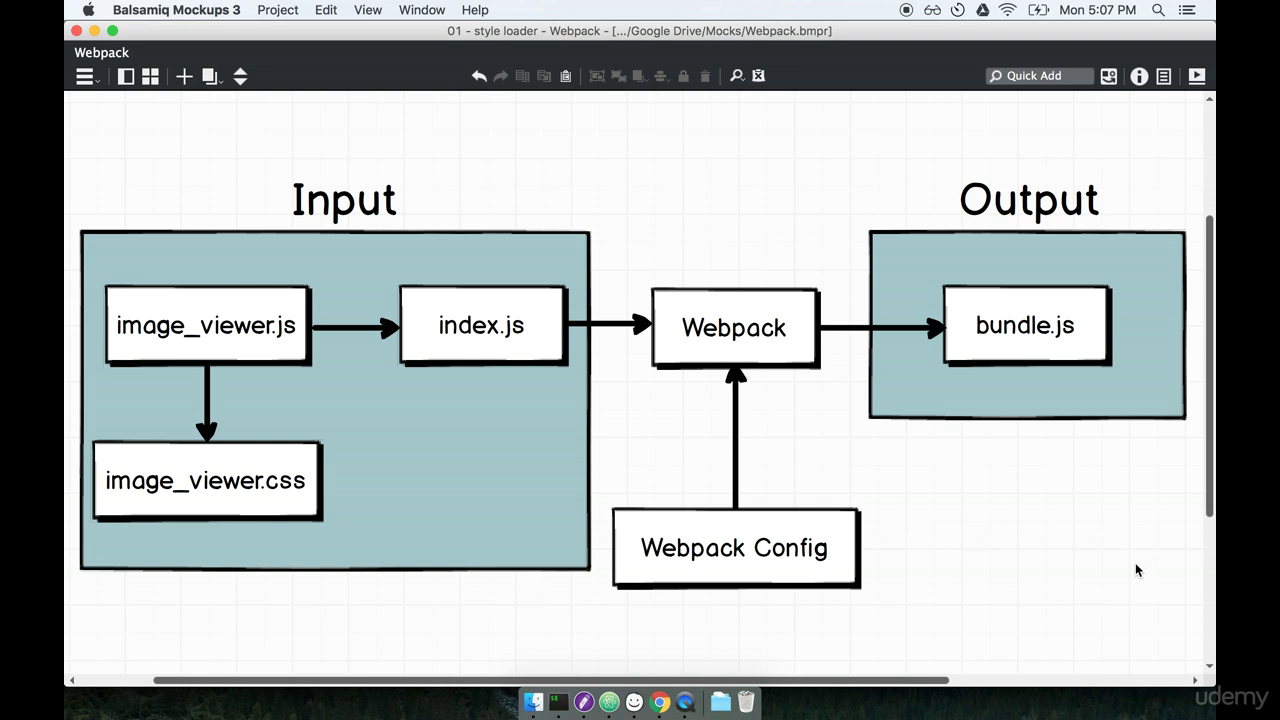This screenshot has width=1280, height=720.
Task: Click the Trash delete icon
Action: tap(705, 76)
